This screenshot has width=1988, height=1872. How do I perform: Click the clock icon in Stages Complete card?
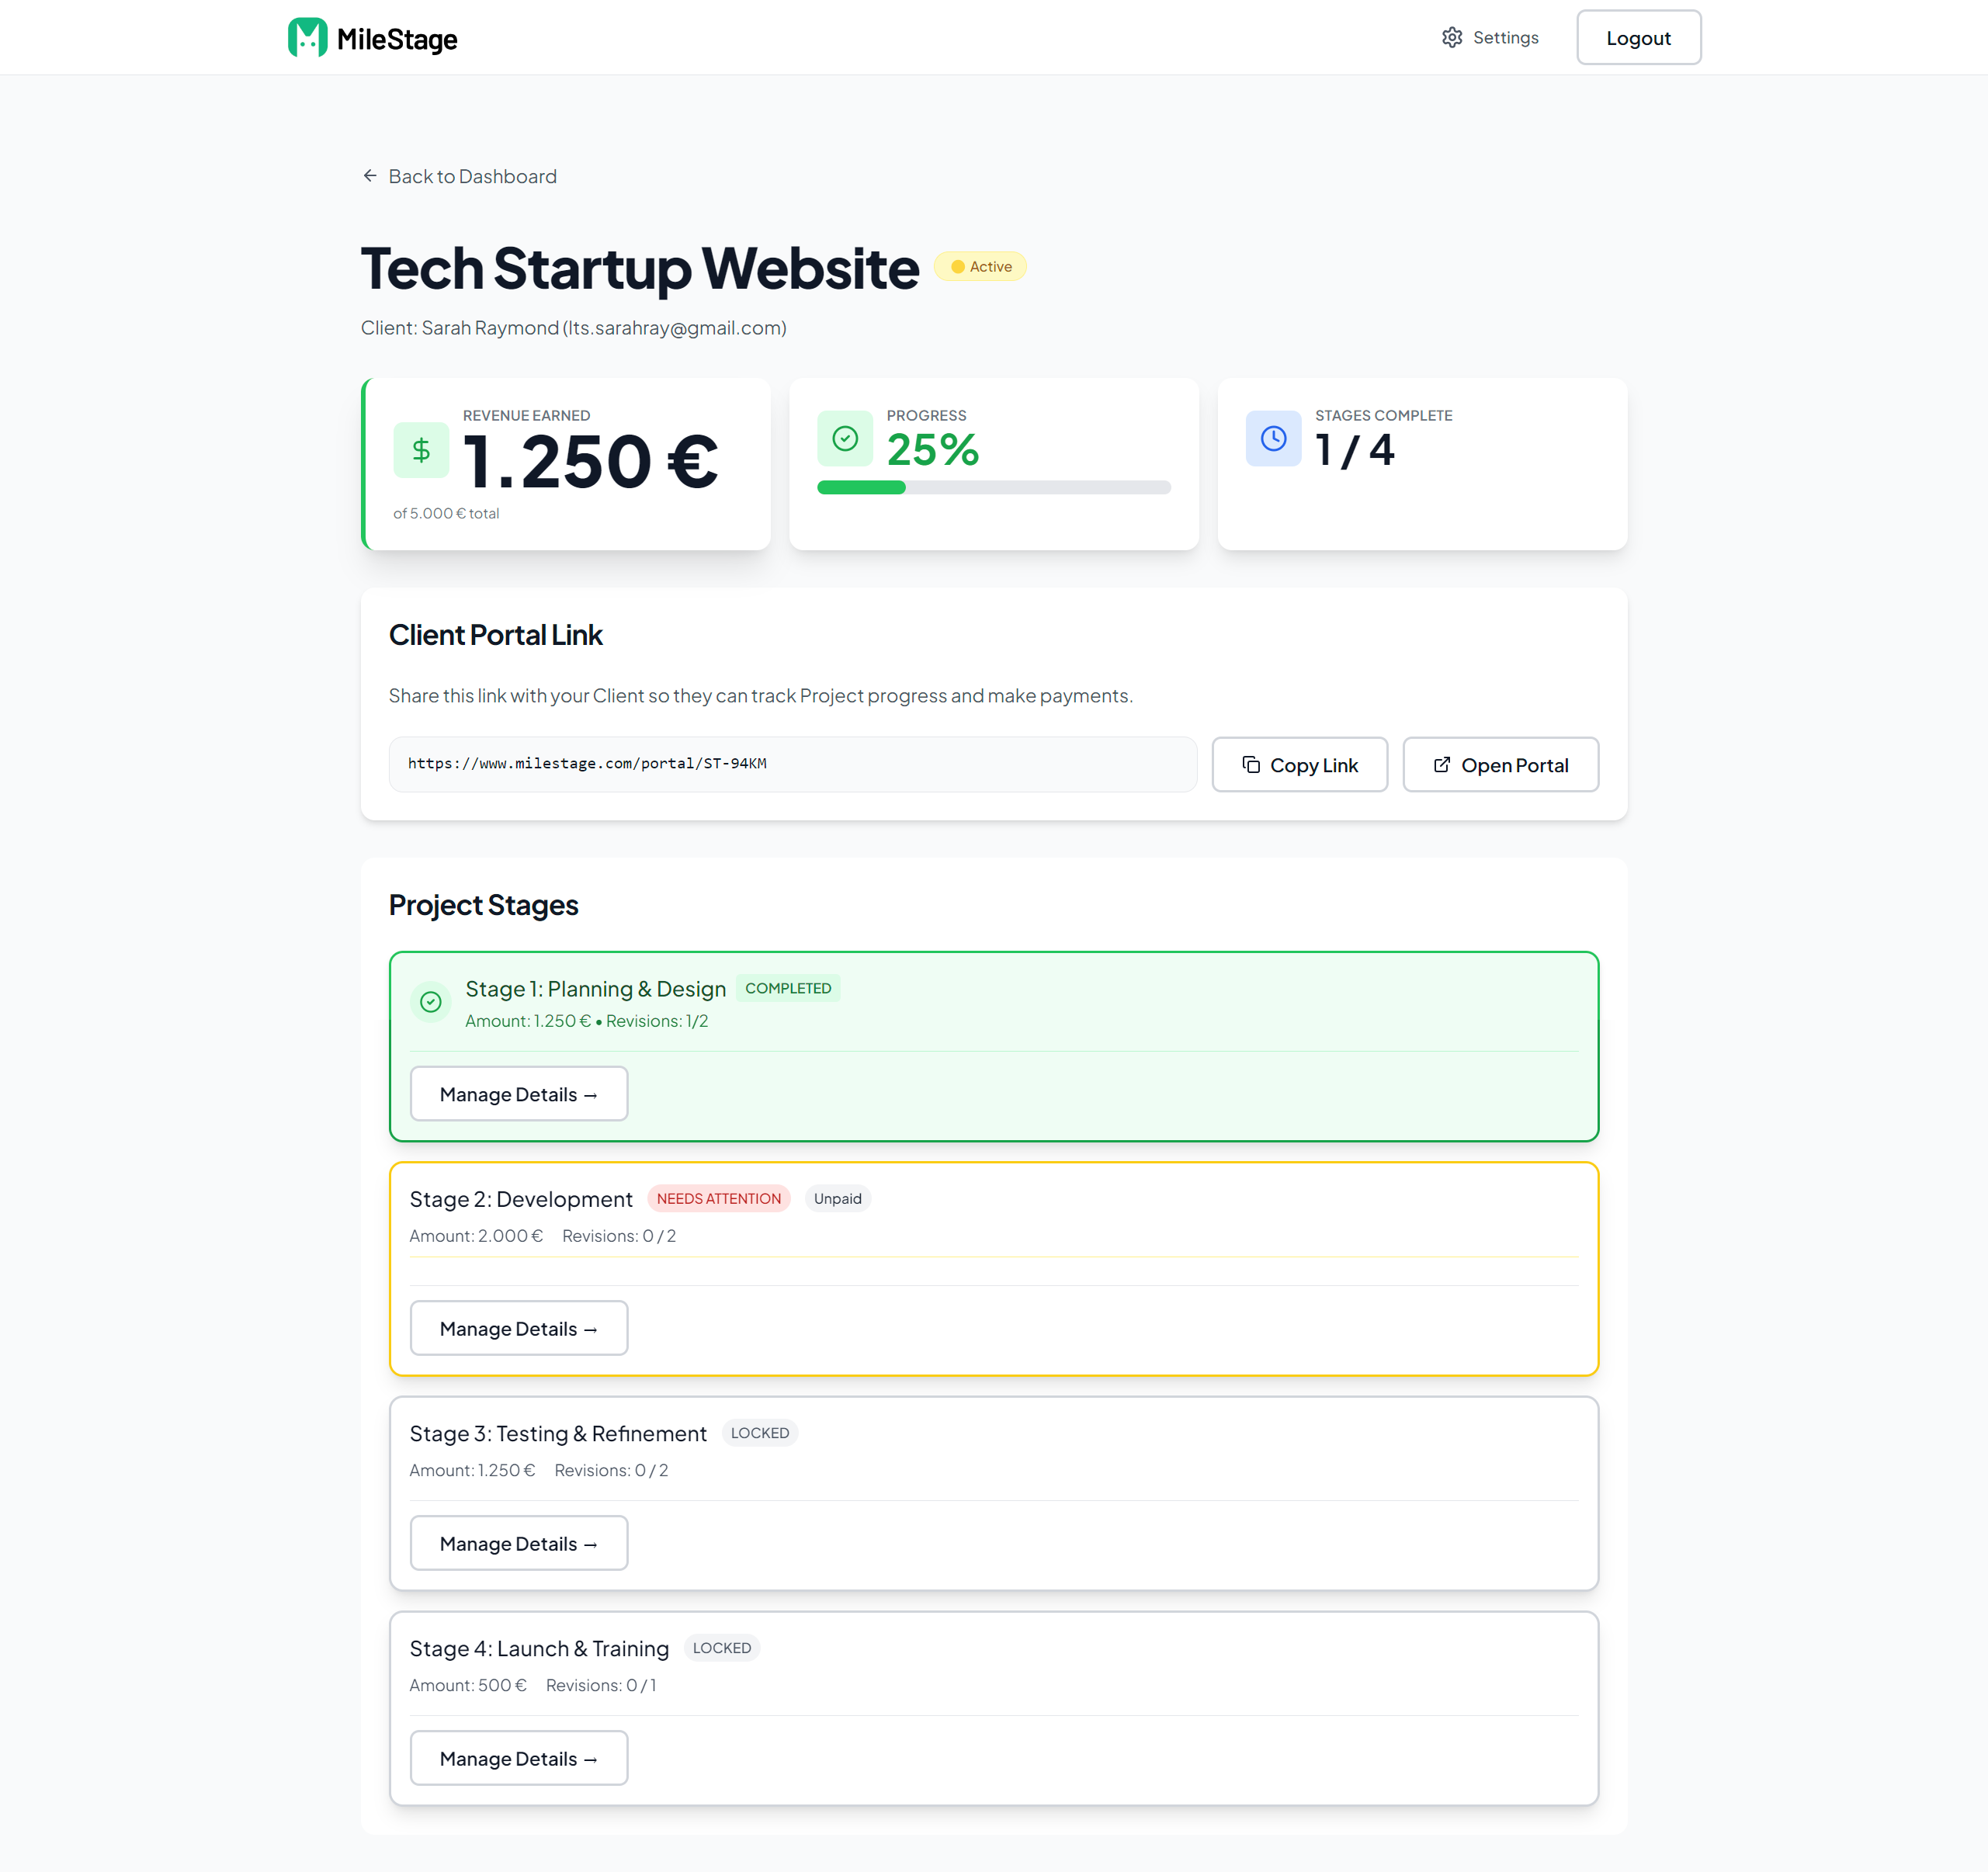click(x=1272, y=438)
